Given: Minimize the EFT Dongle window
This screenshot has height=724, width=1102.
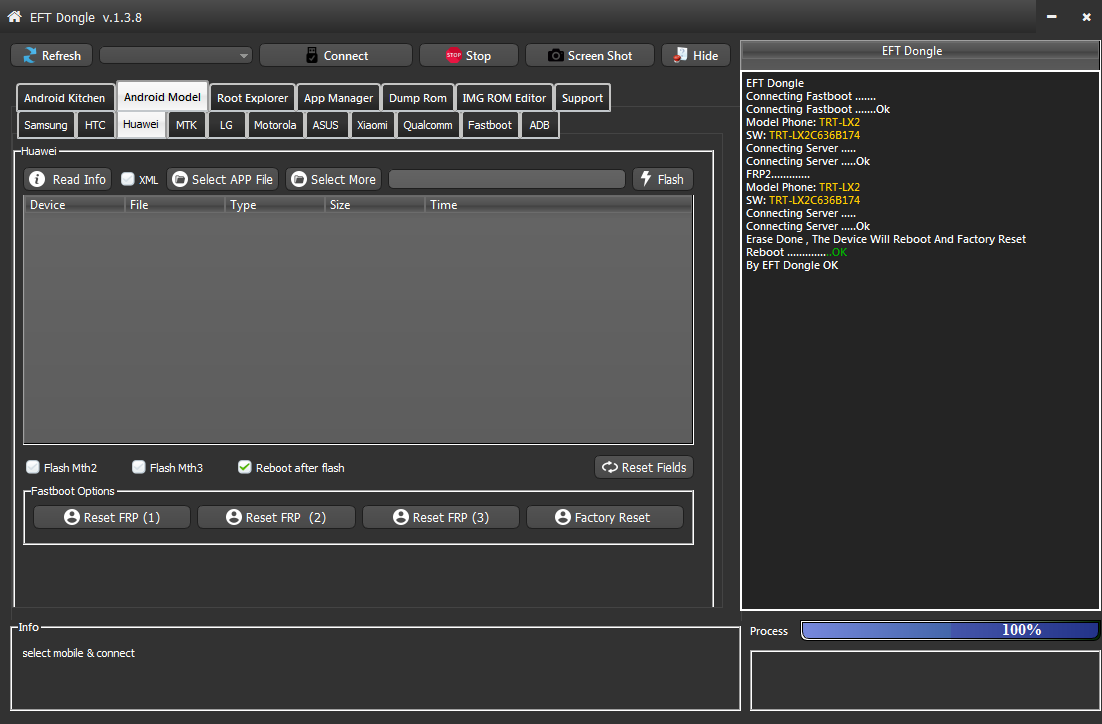Looking at the screenshot, I should [x=1051, y=16].
